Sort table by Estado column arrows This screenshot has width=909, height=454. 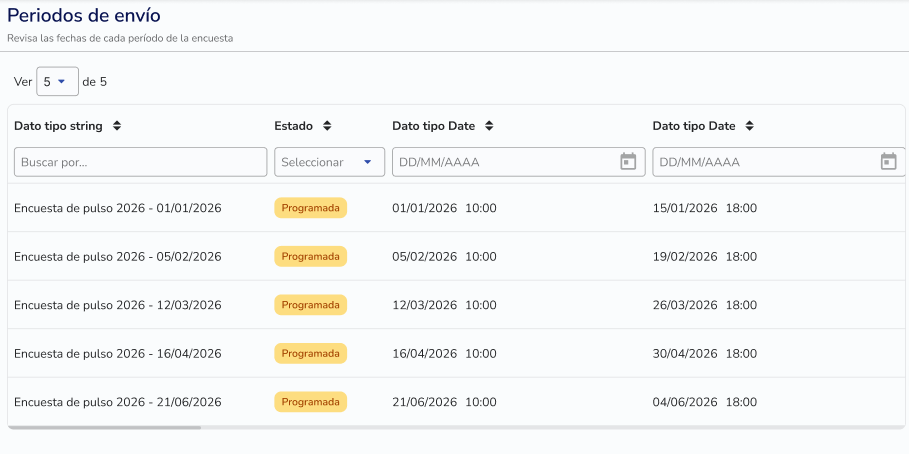coord(327,126)
